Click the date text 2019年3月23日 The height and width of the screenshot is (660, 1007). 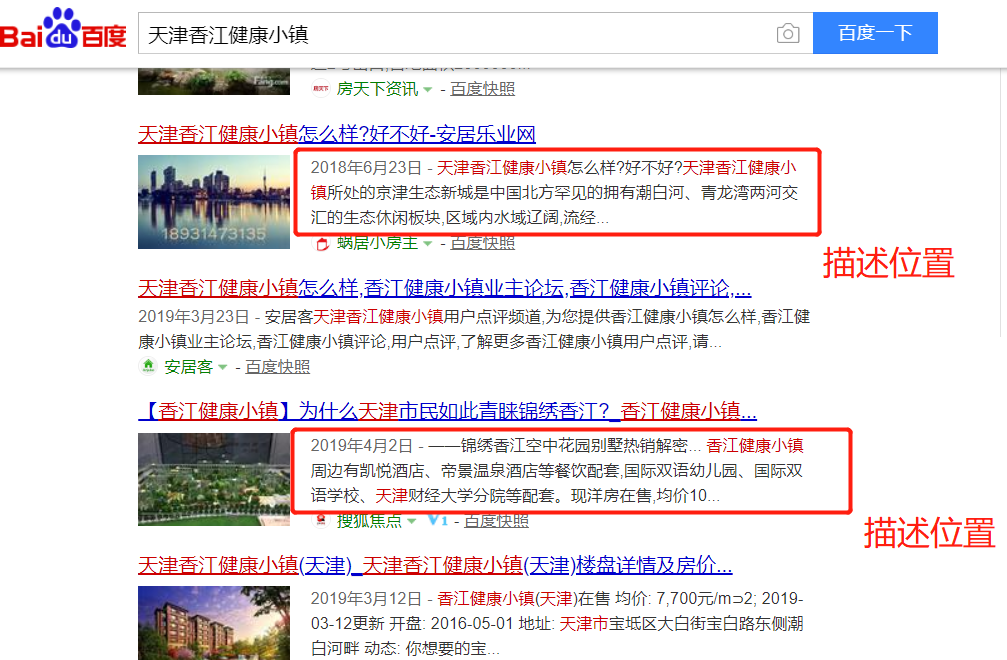193,317
